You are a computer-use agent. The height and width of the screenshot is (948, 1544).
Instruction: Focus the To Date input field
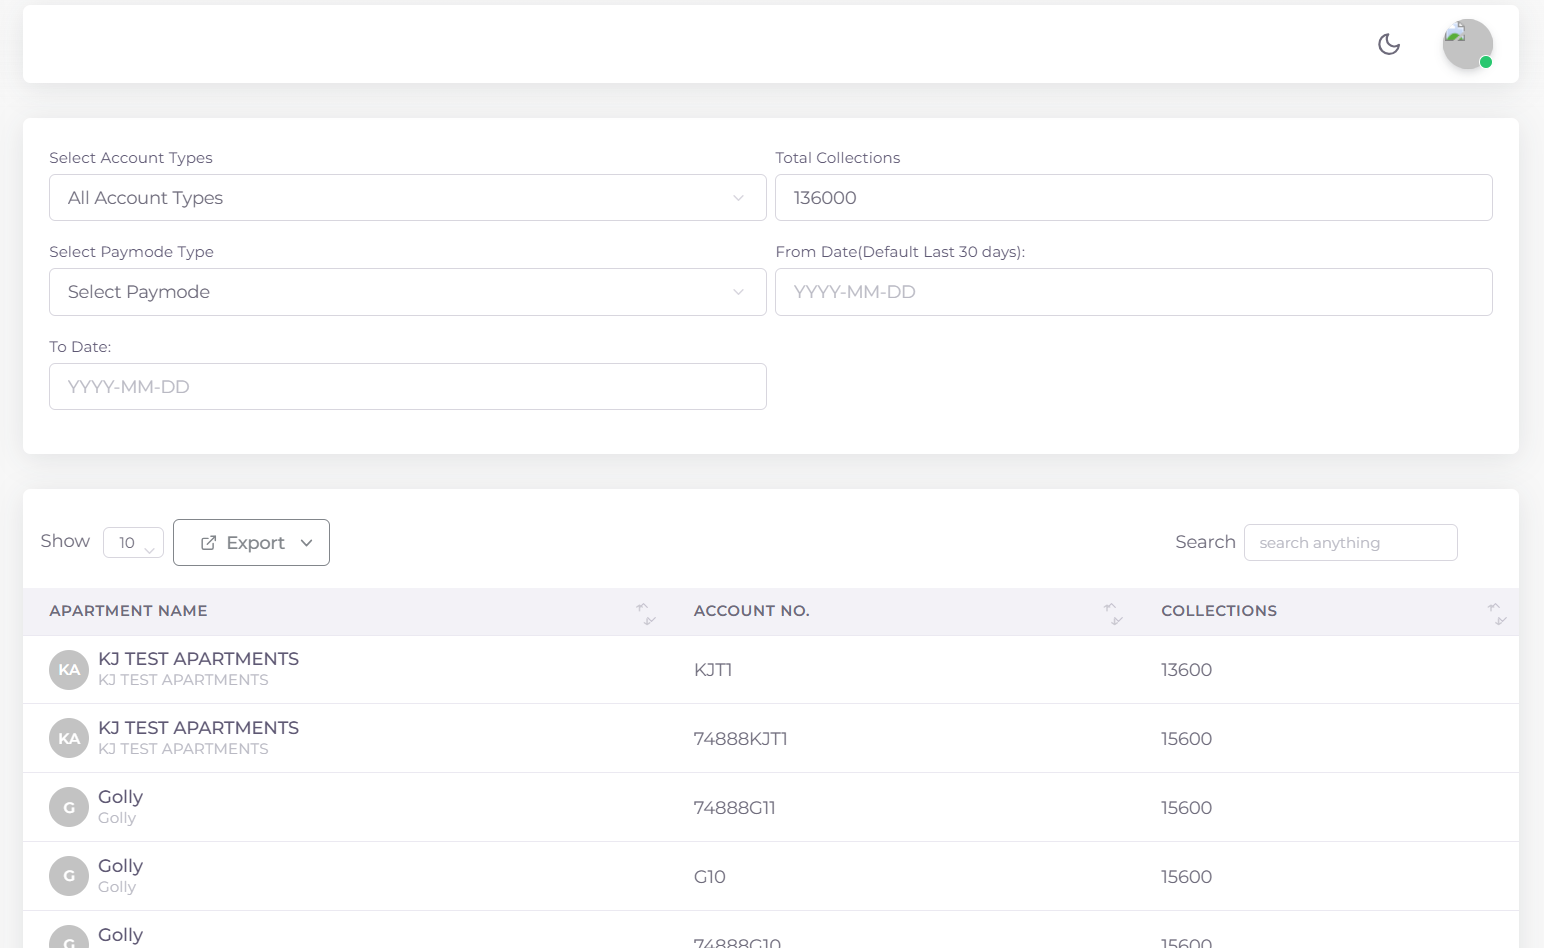point(407,387)
